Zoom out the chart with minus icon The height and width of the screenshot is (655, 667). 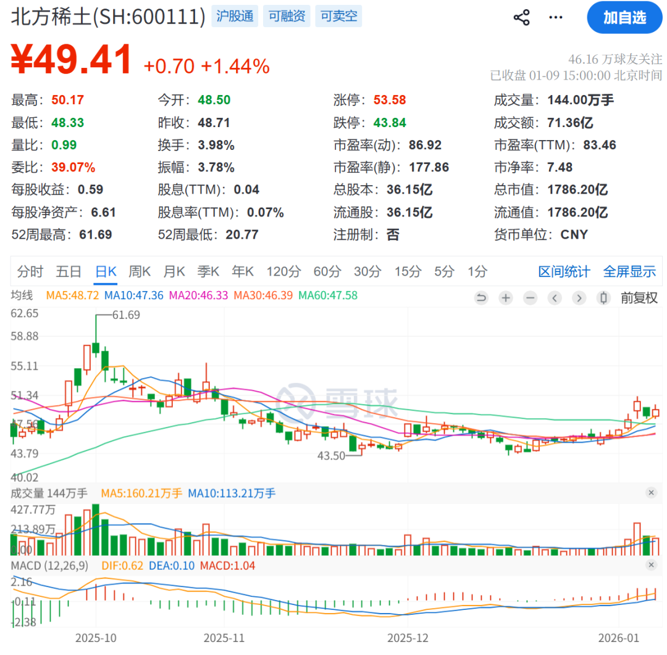529,297
